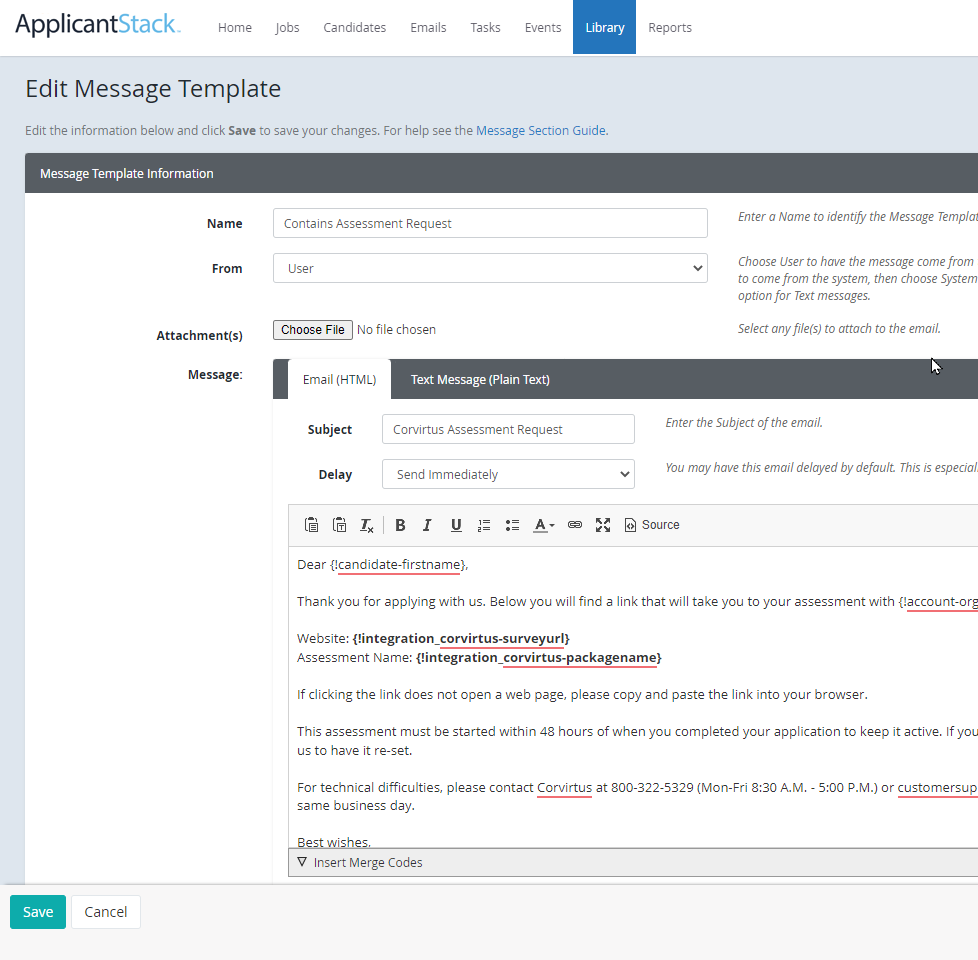Open the Delay dropdown
Viewport: 978px width, 960px height.
[x=508, y=474]
